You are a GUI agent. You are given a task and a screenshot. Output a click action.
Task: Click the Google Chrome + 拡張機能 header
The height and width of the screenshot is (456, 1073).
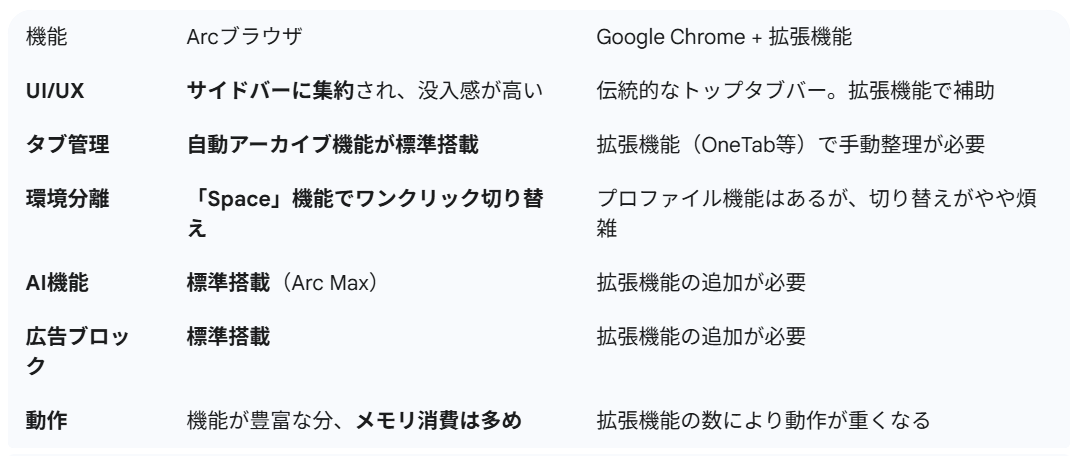[722, 39]
